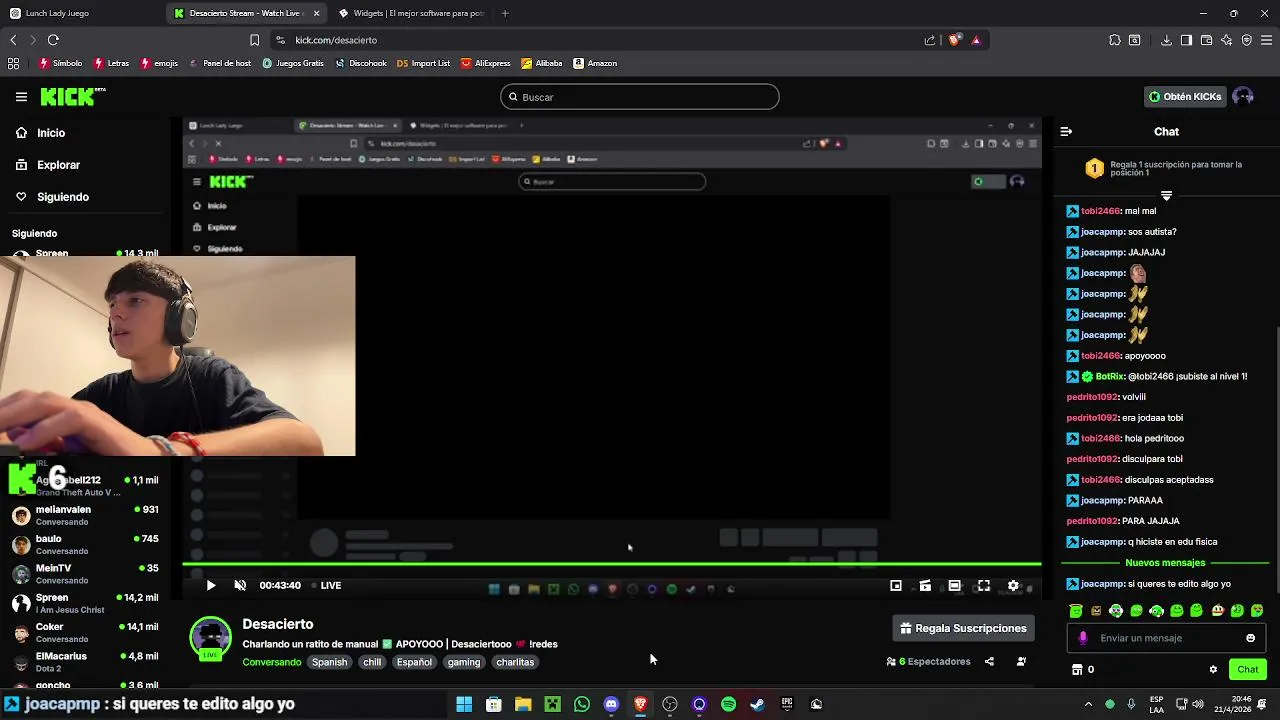Open the Panel de host bookmark
This screenshot has width=1280, height=720.
pyautogui.click(x=220, y=63)
